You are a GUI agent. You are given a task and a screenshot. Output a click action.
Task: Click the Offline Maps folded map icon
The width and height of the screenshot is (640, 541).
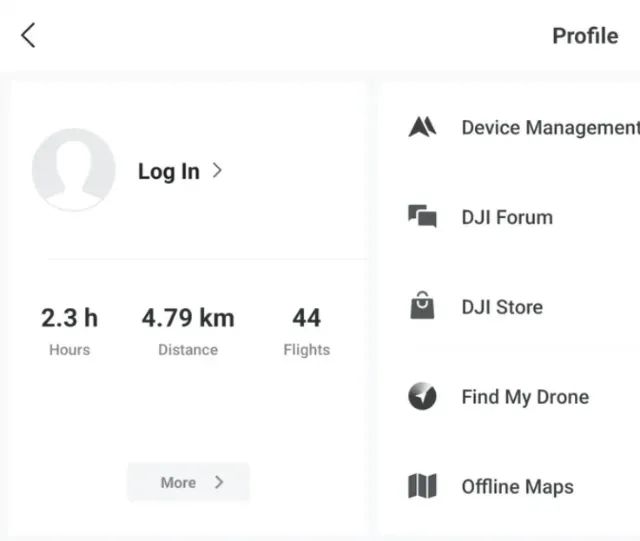[422, 486]
